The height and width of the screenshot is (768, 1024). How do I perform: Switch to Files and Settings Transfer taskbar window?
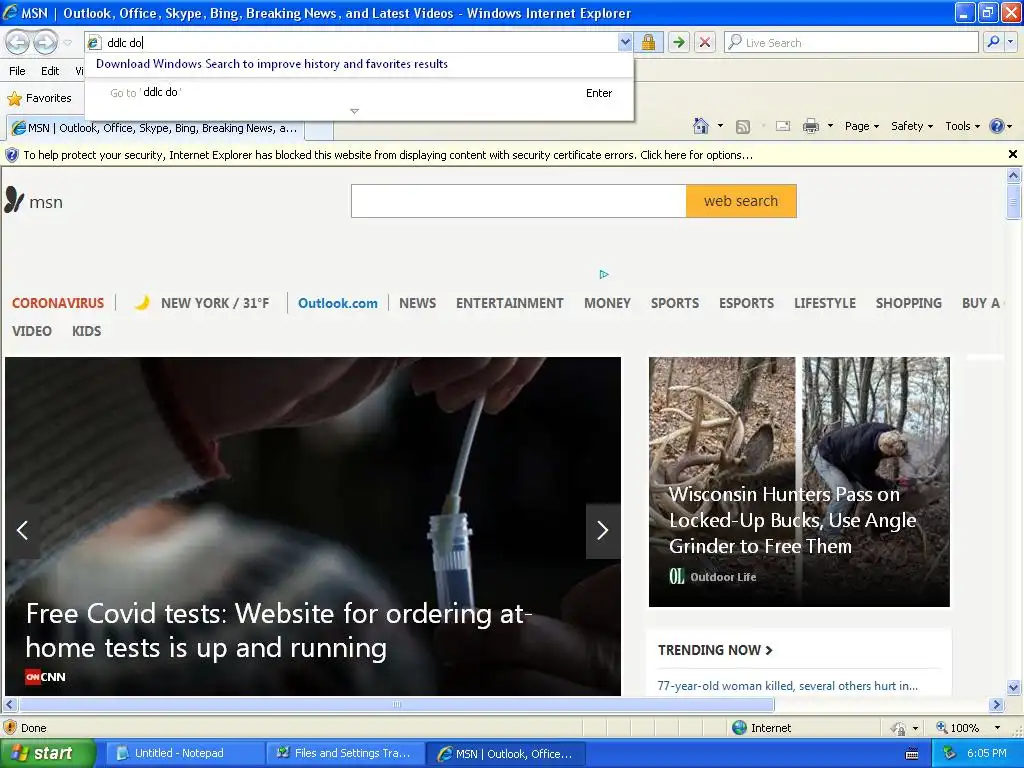coord(345,754)
